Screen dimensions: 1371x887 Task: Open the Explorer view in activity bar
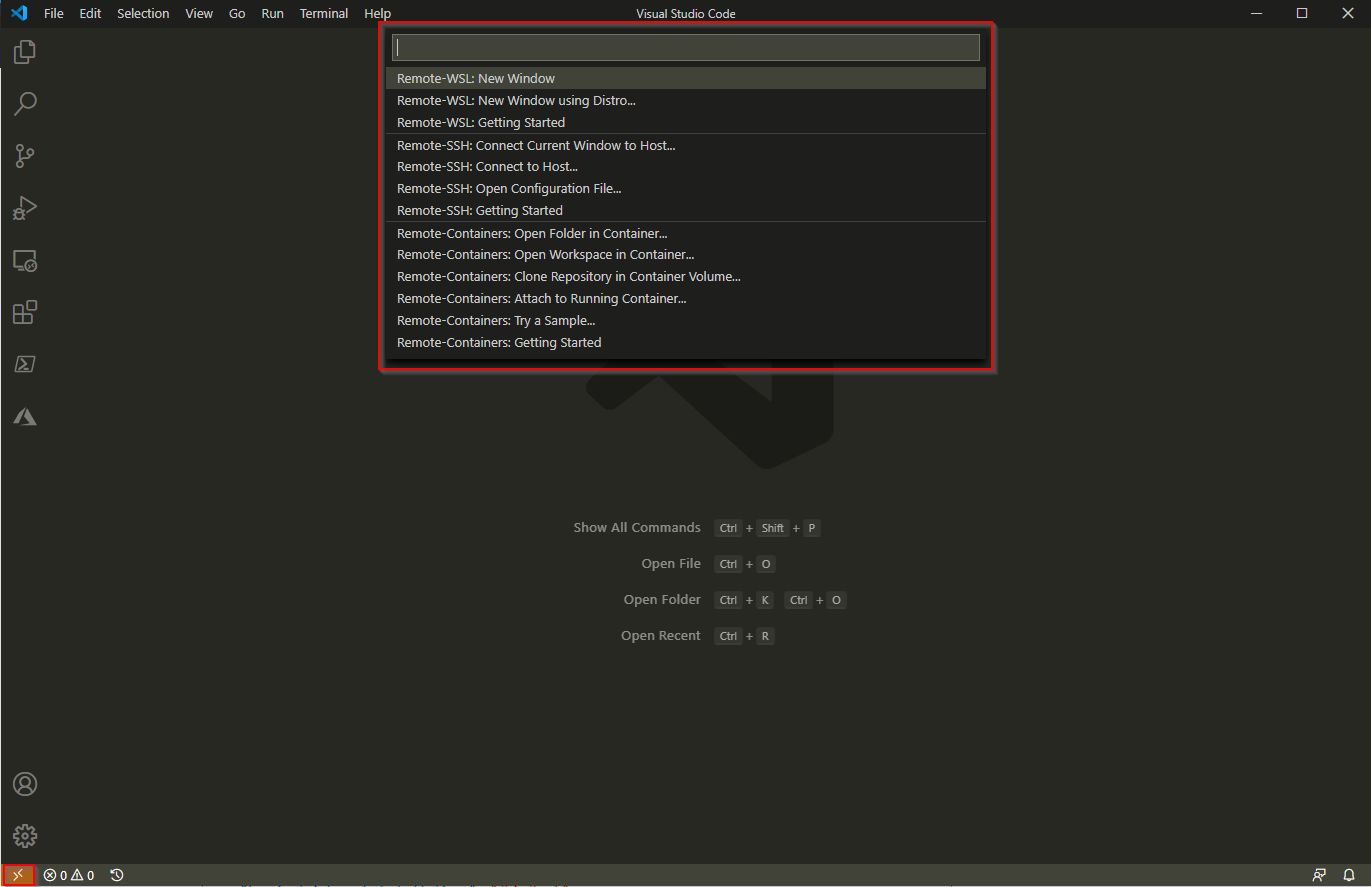(25, 52)
